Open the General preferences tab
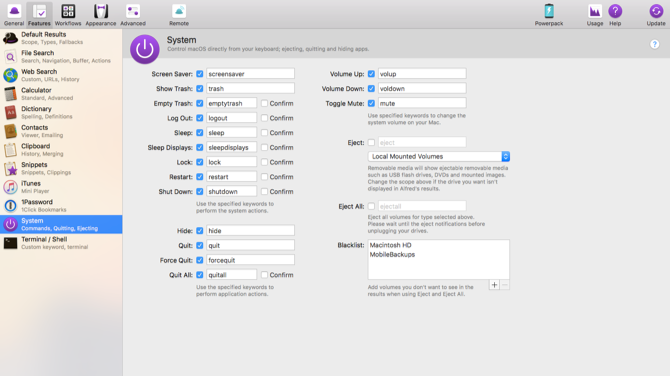Screen dimensions: 670x376 [14, 15]
